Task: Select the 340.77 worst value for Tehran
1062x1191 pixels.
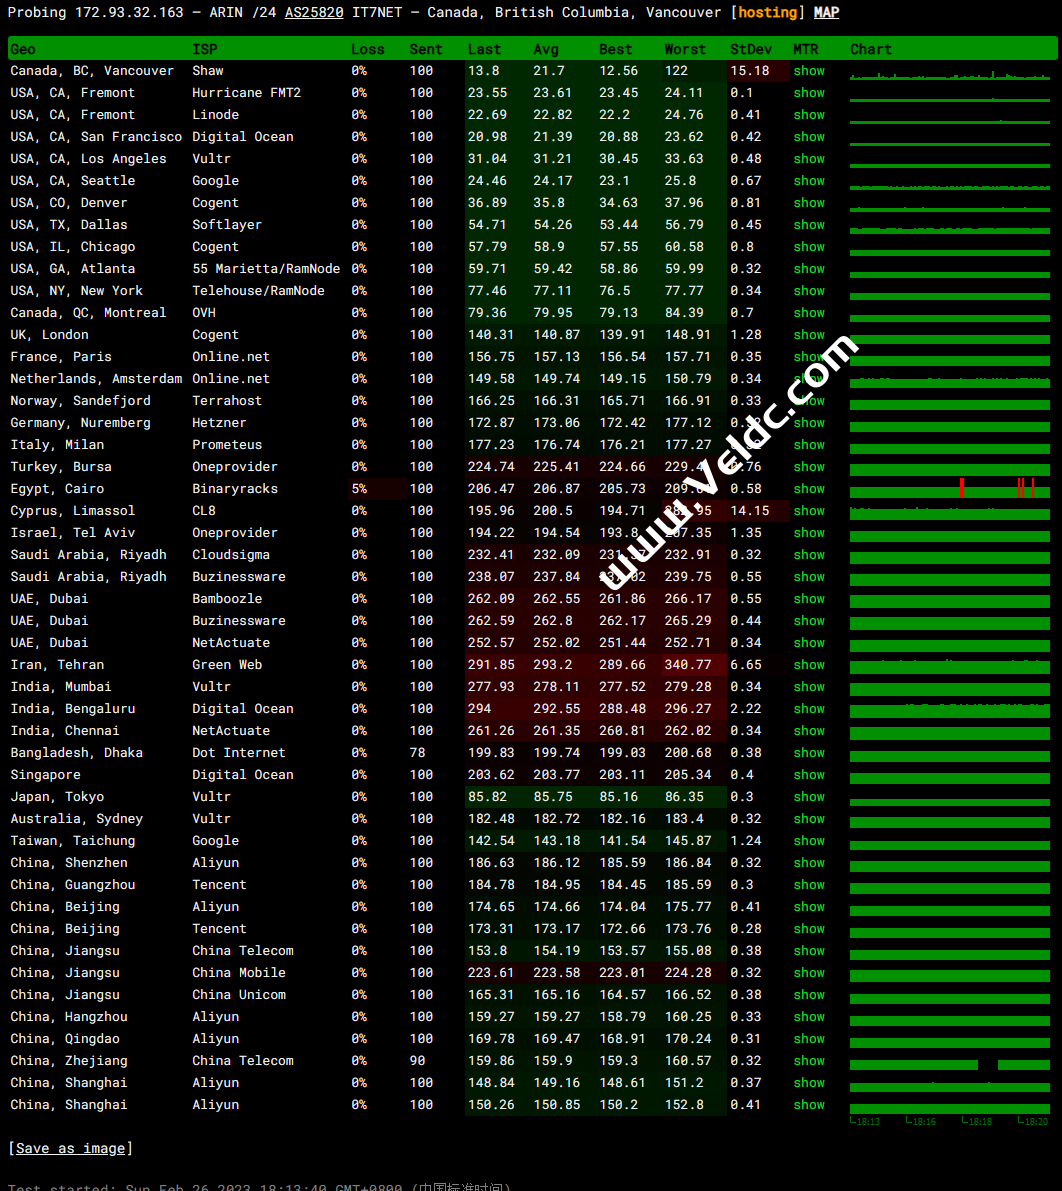Action: pos(687,665)
